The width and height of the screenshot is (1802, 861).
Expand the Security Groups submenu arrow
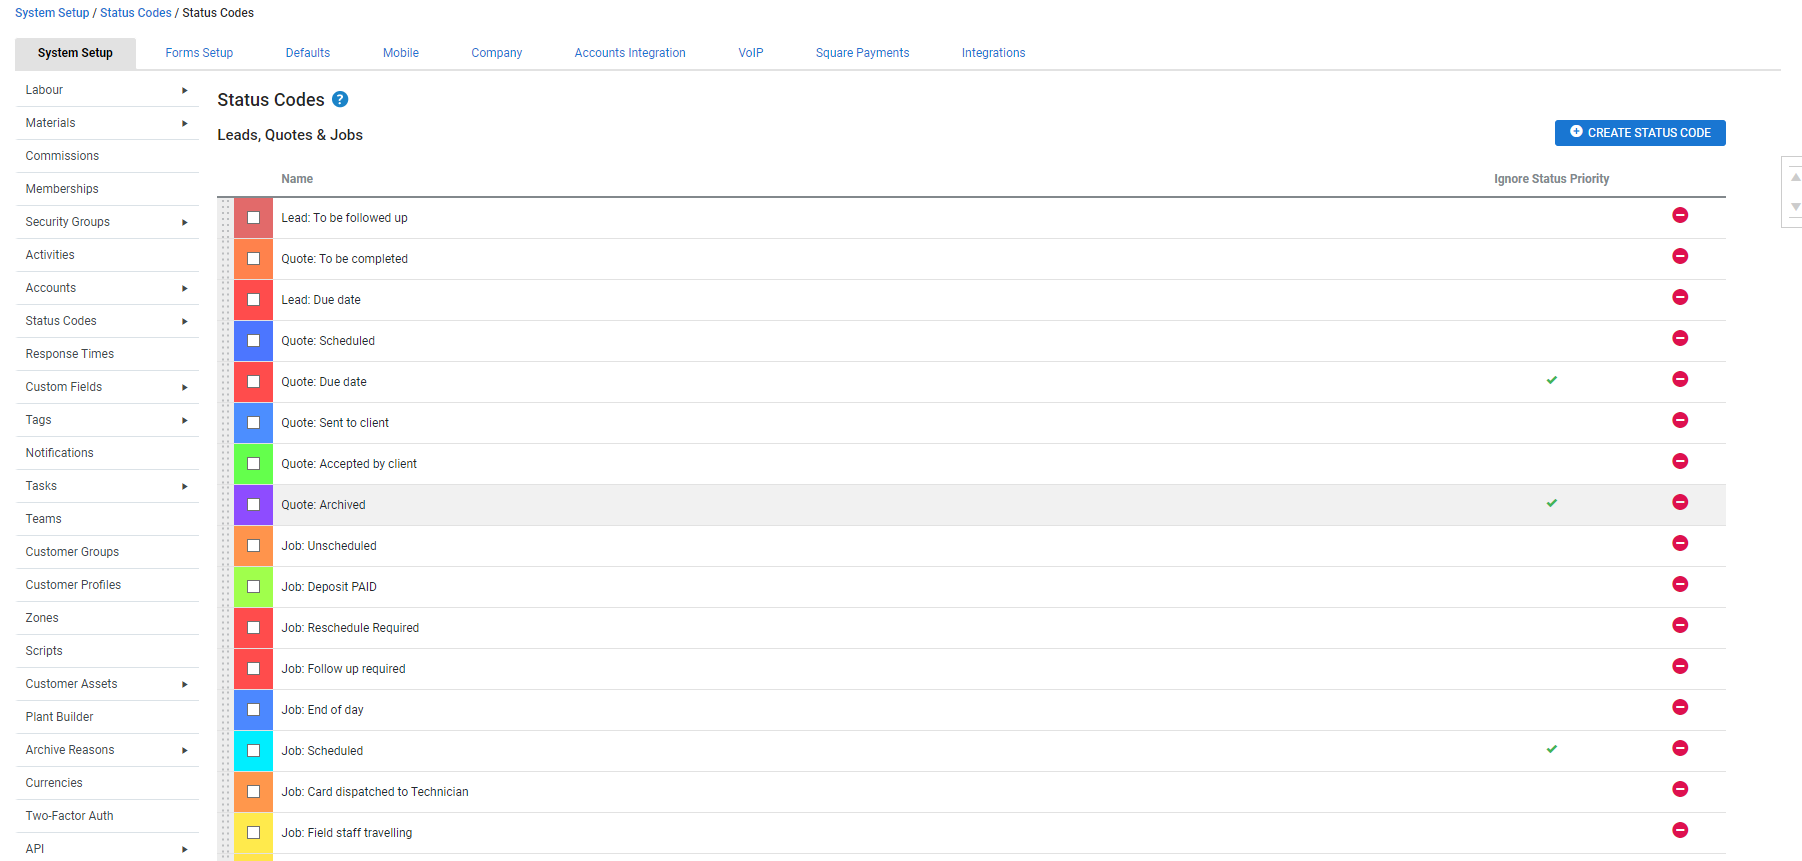pyautogui.click(x=184, y=222)
